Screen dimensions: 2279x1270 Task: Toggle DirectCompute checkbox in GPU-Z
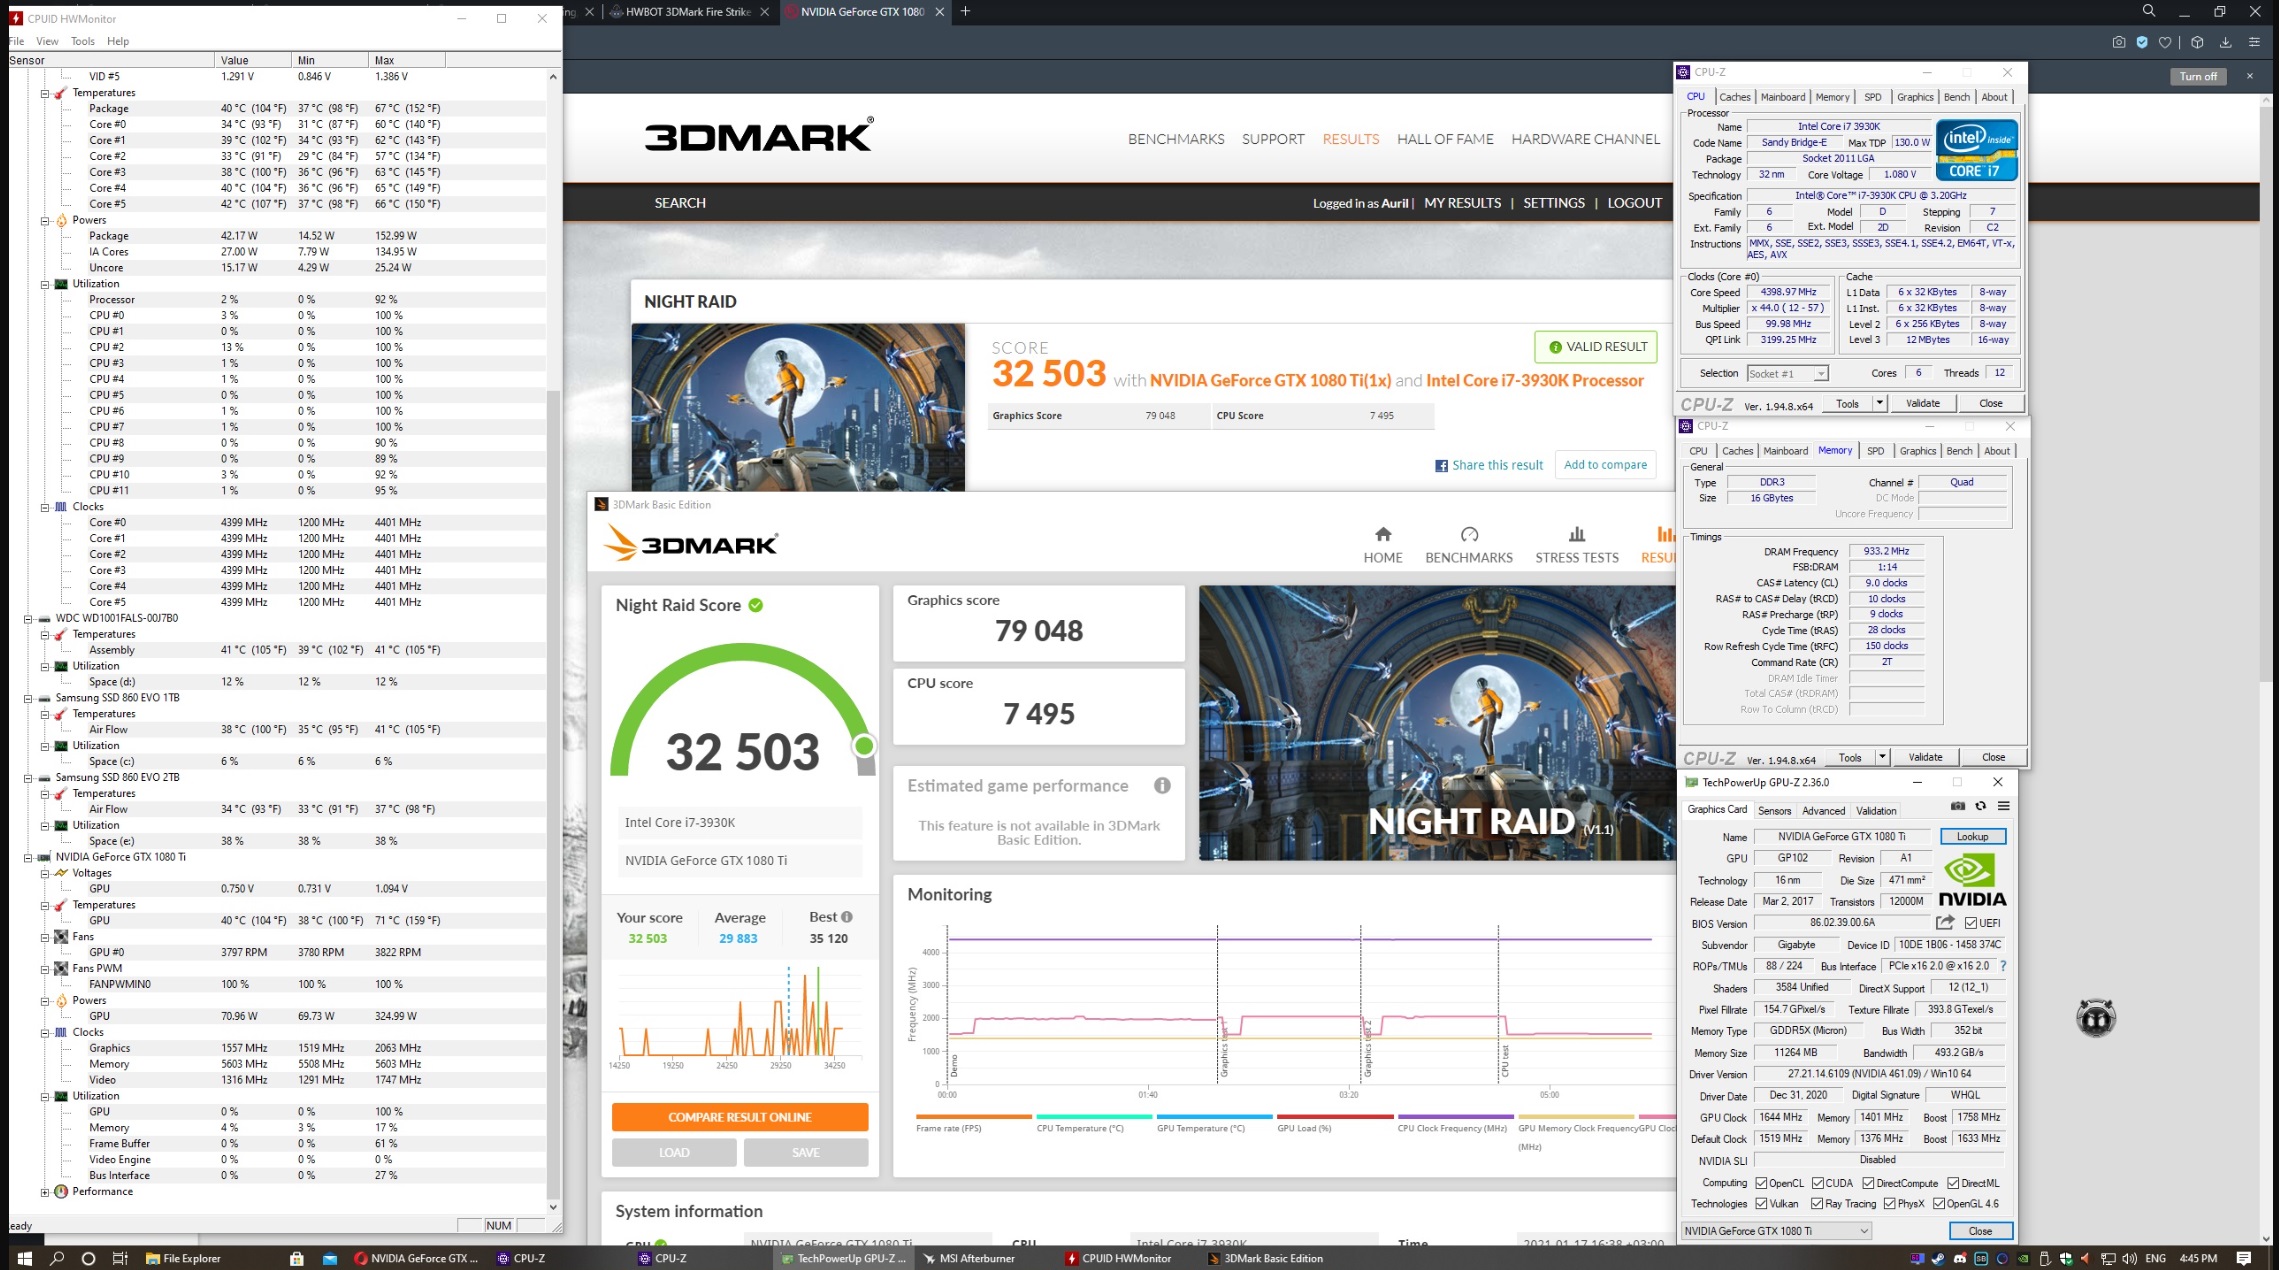1868,1183
